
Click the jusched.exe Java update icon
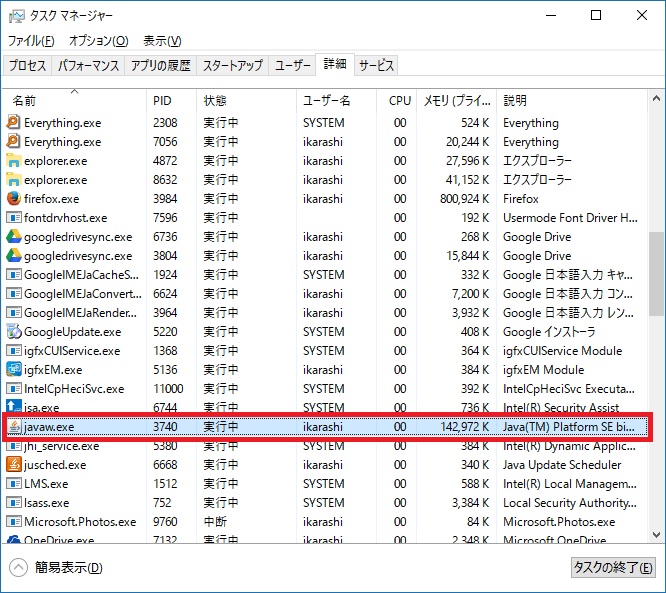pyautogui.click(x=14, y=465)
